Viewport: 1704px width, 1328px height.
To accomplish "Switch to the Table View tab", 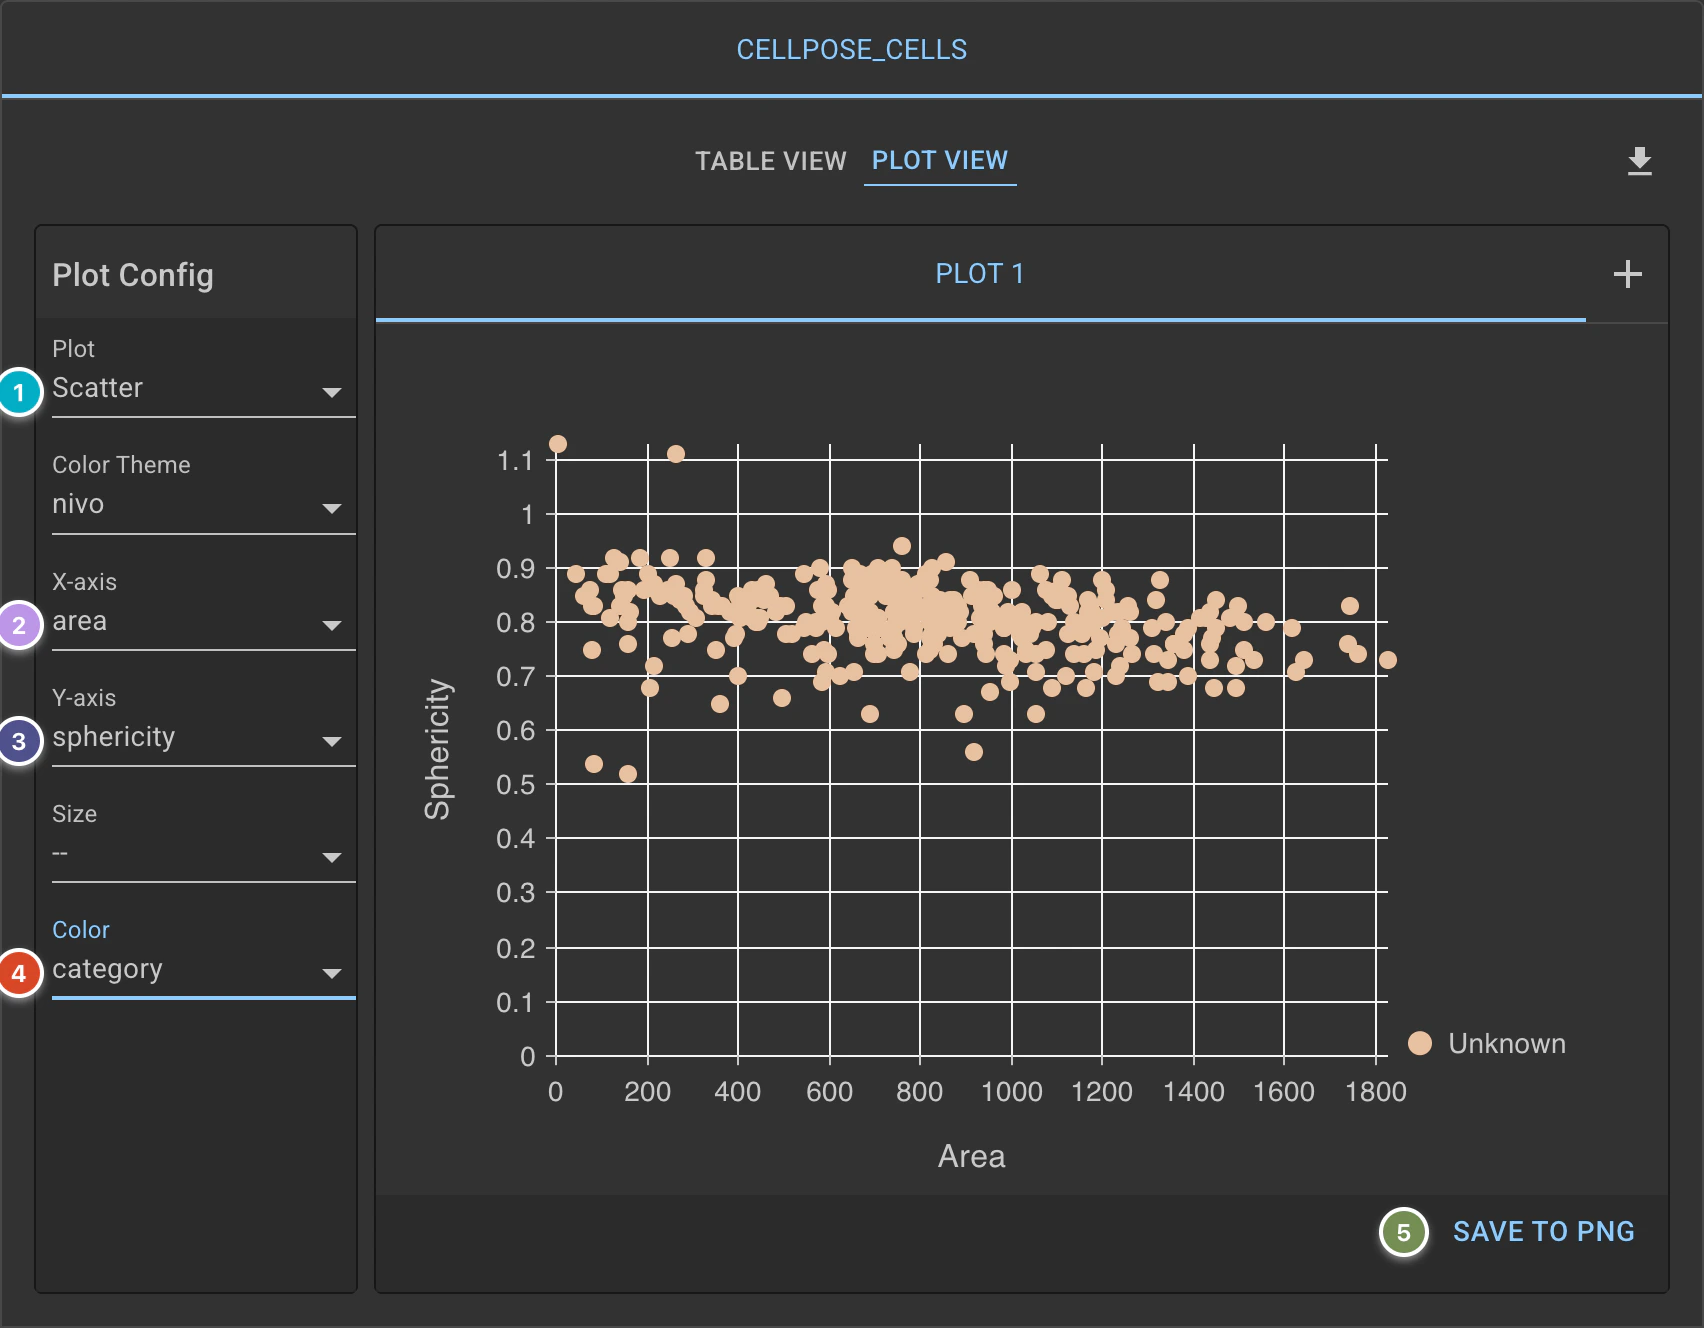I will pyautogui.click(x=771, y=161).
